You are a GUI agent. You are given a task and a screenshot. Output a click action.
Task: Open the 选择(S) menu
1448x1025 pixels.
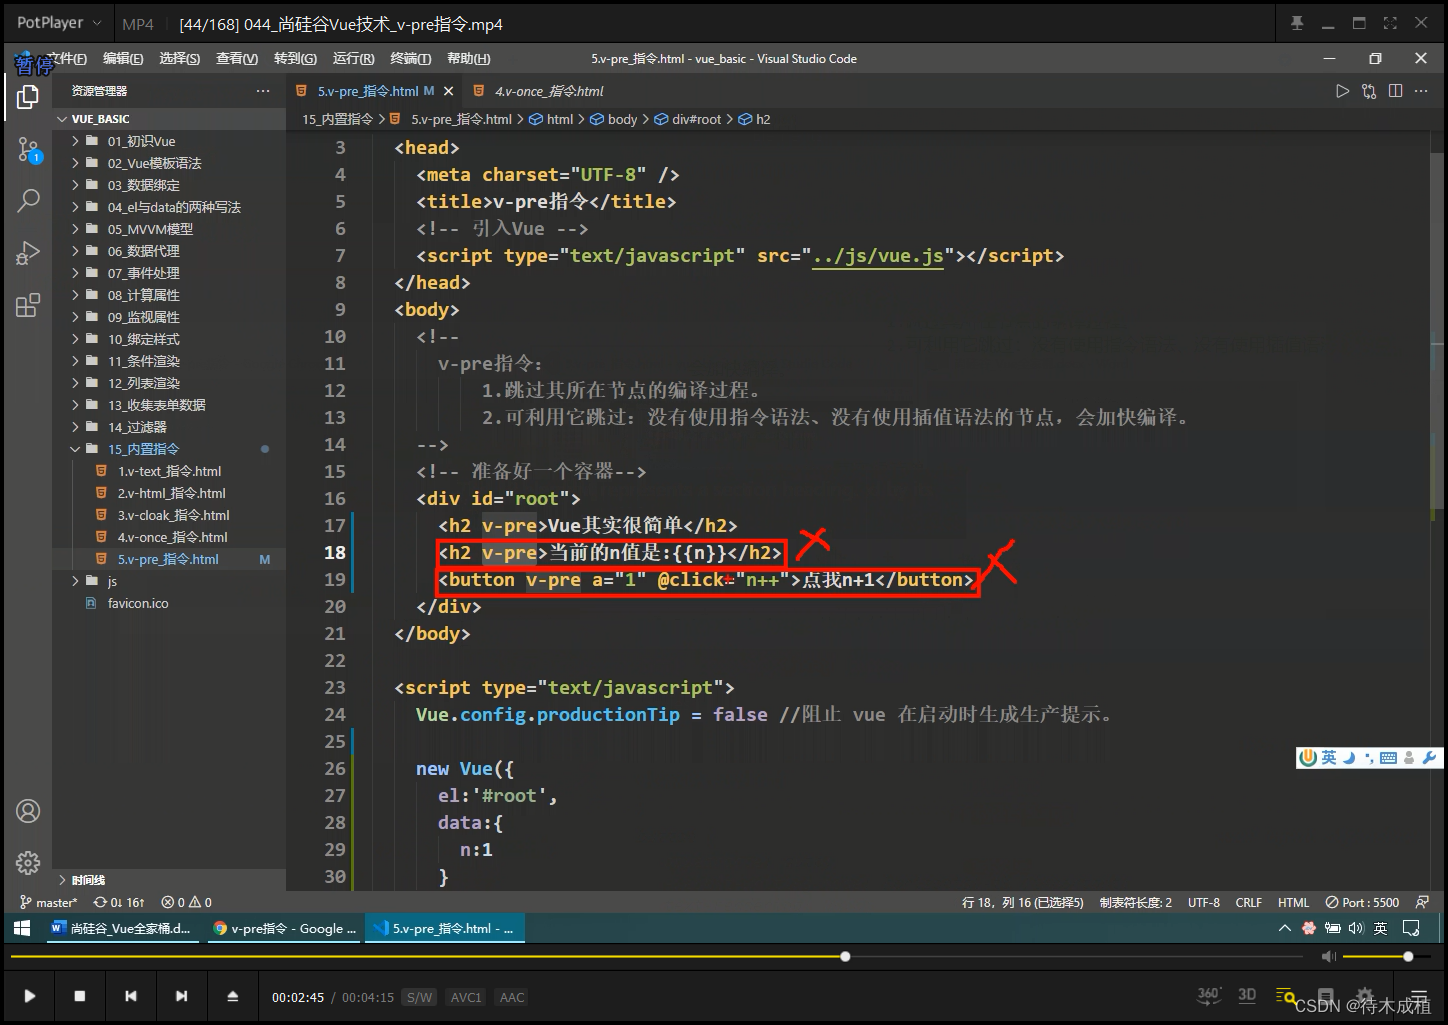click(x=180, y=59)
